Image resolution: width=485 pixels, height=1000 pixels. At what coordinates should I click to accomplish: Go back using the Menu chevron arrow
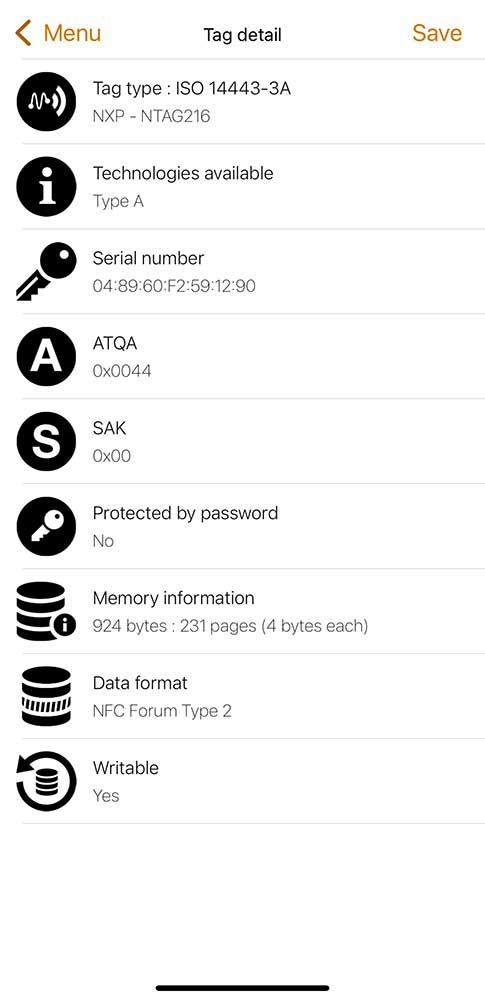[23, 33]
